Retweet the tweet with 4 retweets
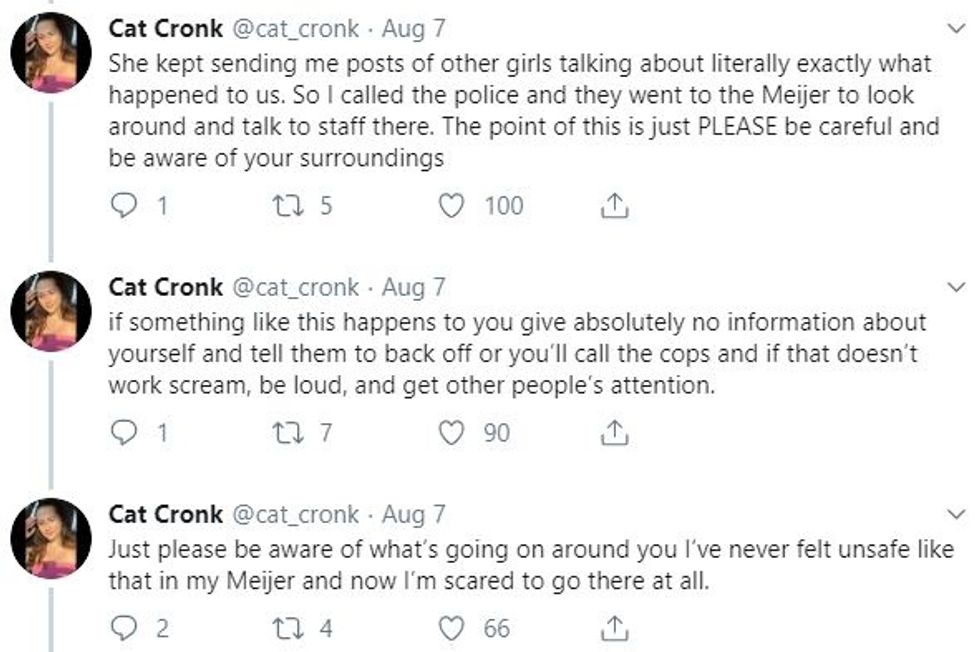The image size is (980, 652). [x=285, y=629]
